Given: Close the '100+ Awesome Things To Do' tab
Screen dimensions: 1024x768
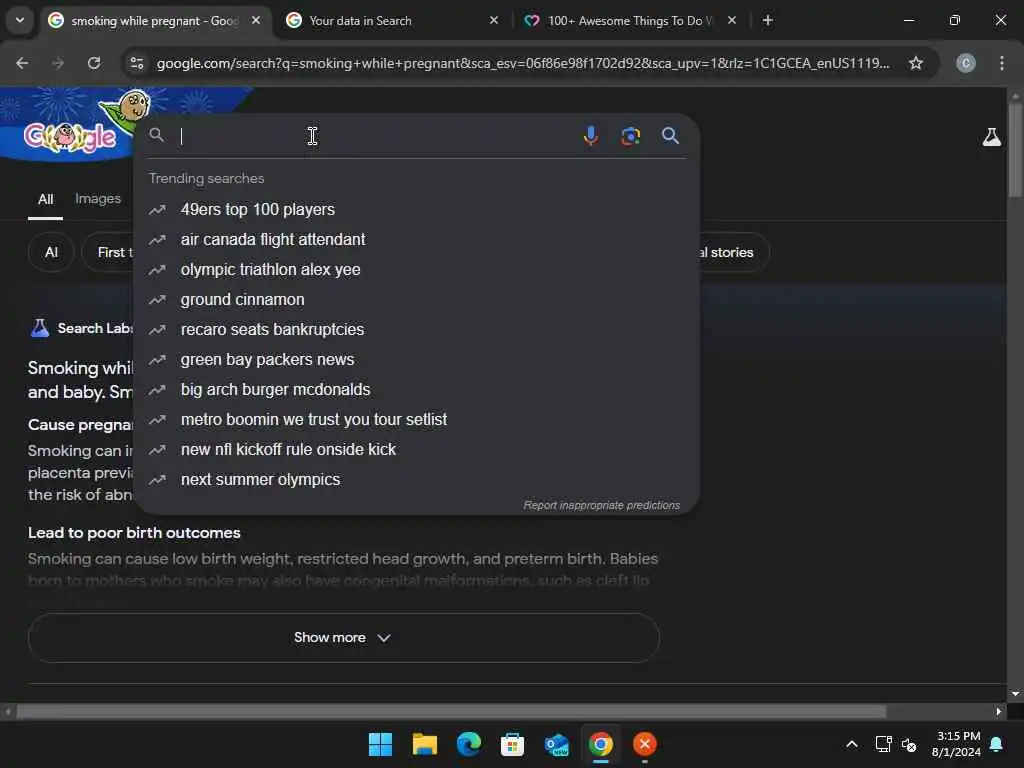Looking at the screenshot, I should click(x=731, y=20).
